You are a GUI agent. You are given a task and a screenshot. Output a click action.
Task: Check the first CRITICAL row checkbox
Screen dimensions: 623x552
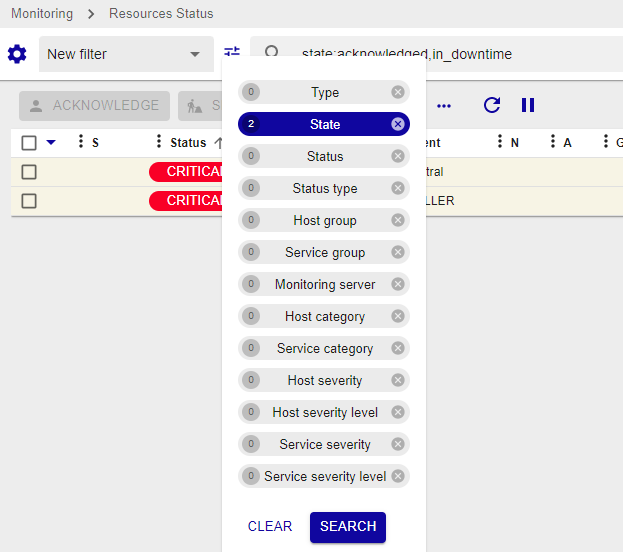[x=29, y=172]
